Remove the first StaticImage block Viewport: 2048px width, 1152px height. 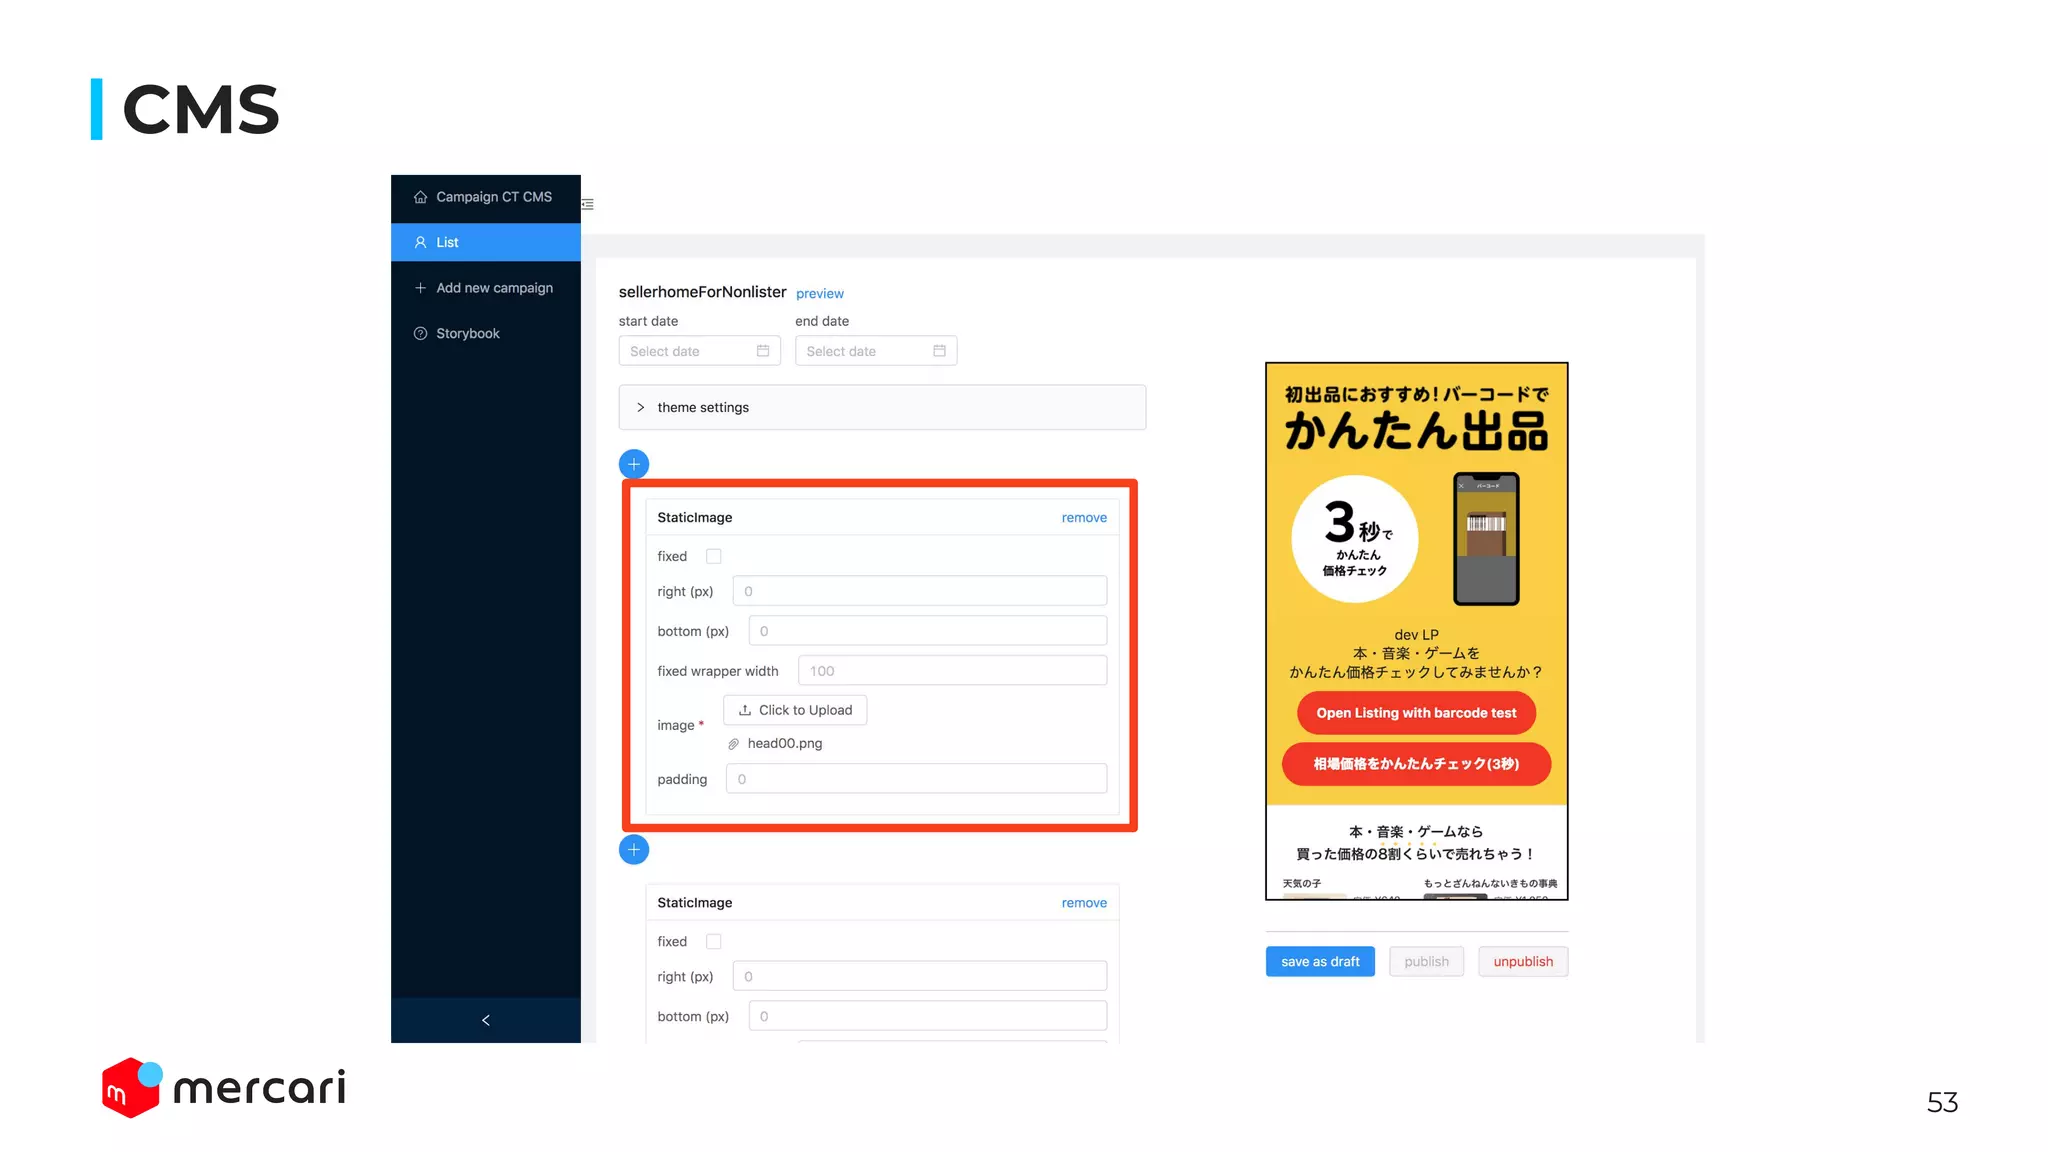coord(1084,517)
